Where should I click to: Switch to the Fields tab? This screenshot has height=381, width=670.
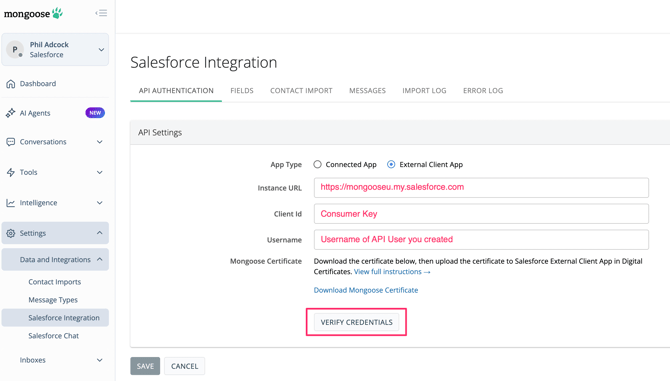(242, 91)
